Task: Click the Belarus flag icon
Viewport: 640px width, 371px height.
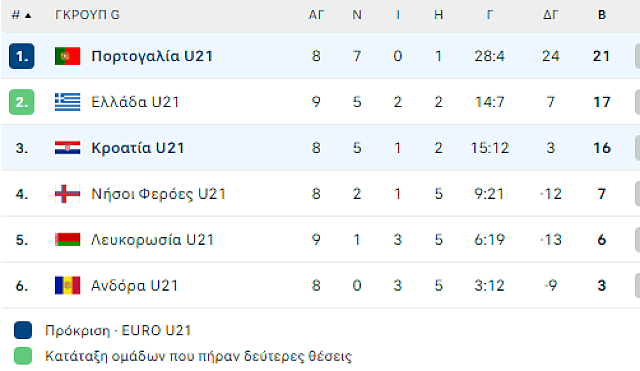Action: tap(67, 240)
